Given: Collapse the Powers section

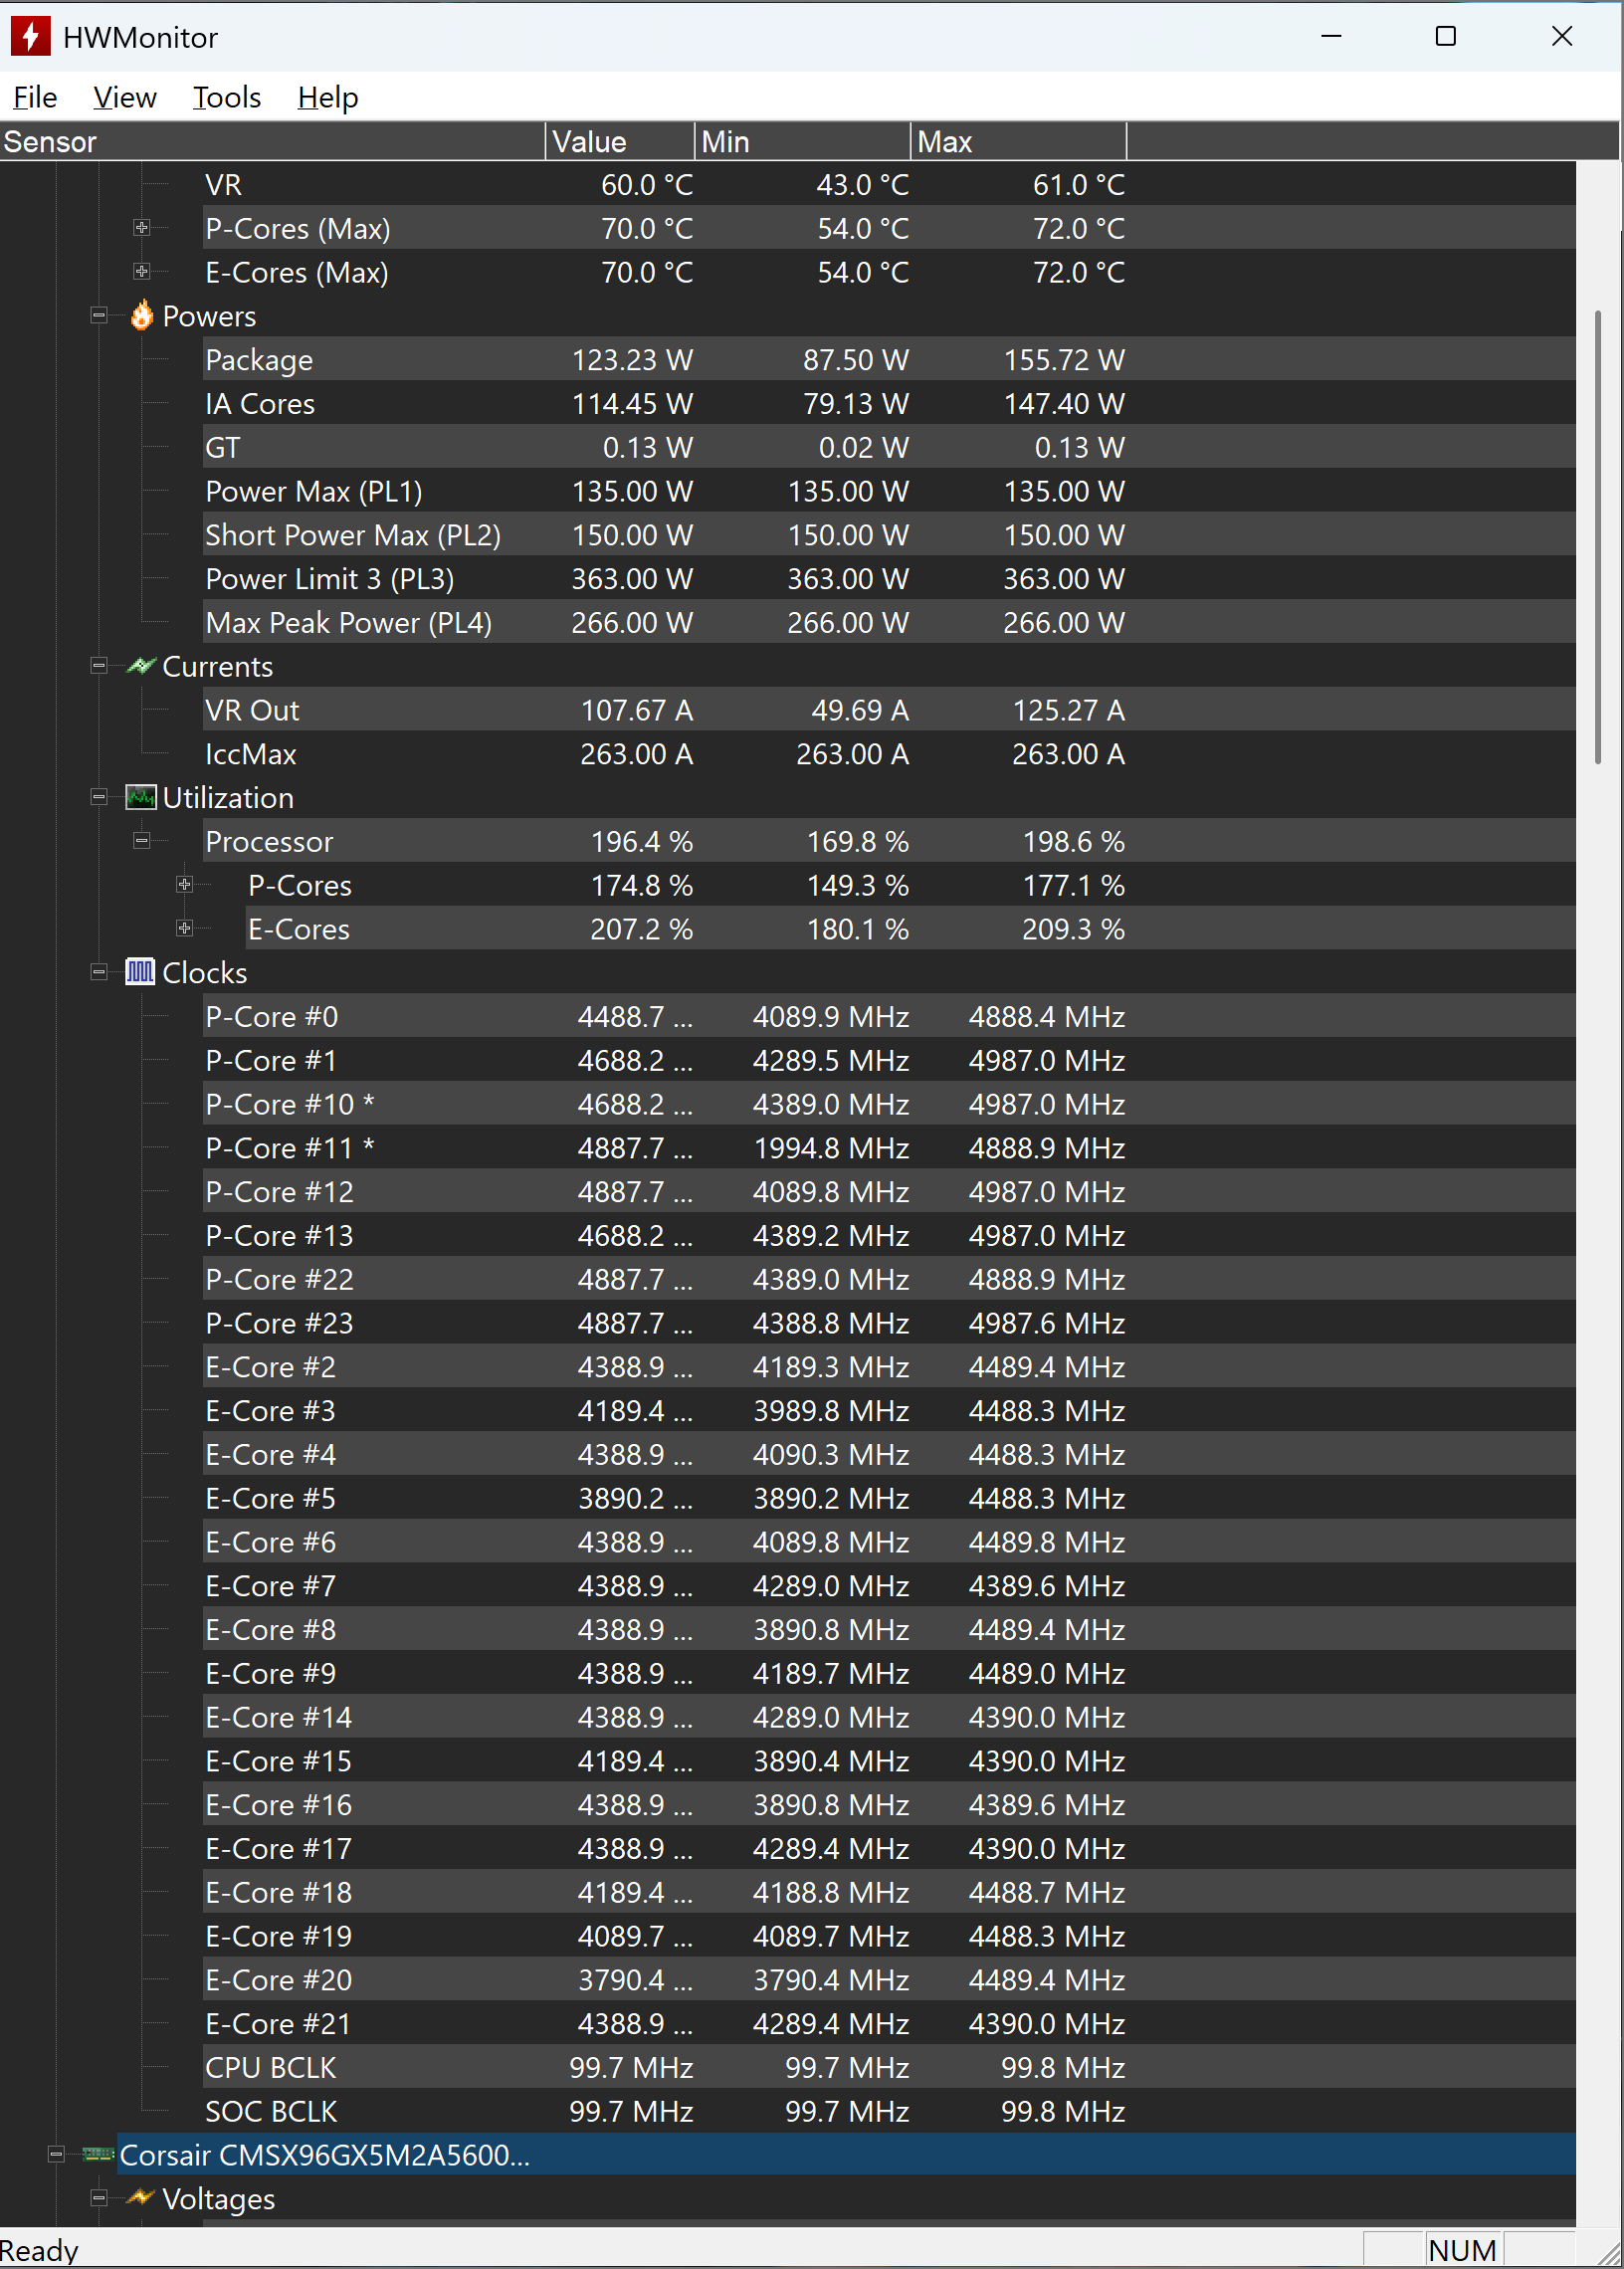Looking at the screenshot, I should 99,316.
